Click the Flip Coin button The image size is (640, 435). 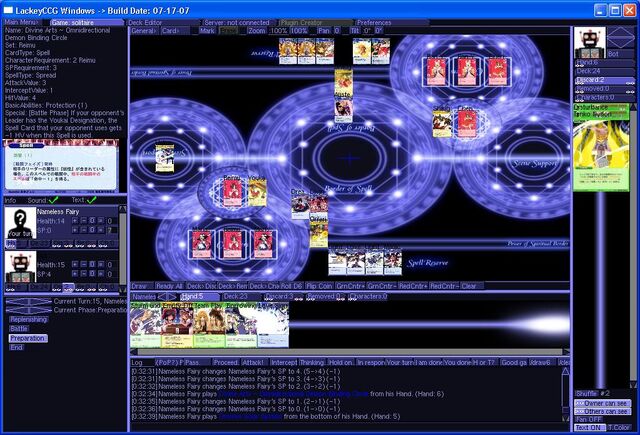coord(319,286)
